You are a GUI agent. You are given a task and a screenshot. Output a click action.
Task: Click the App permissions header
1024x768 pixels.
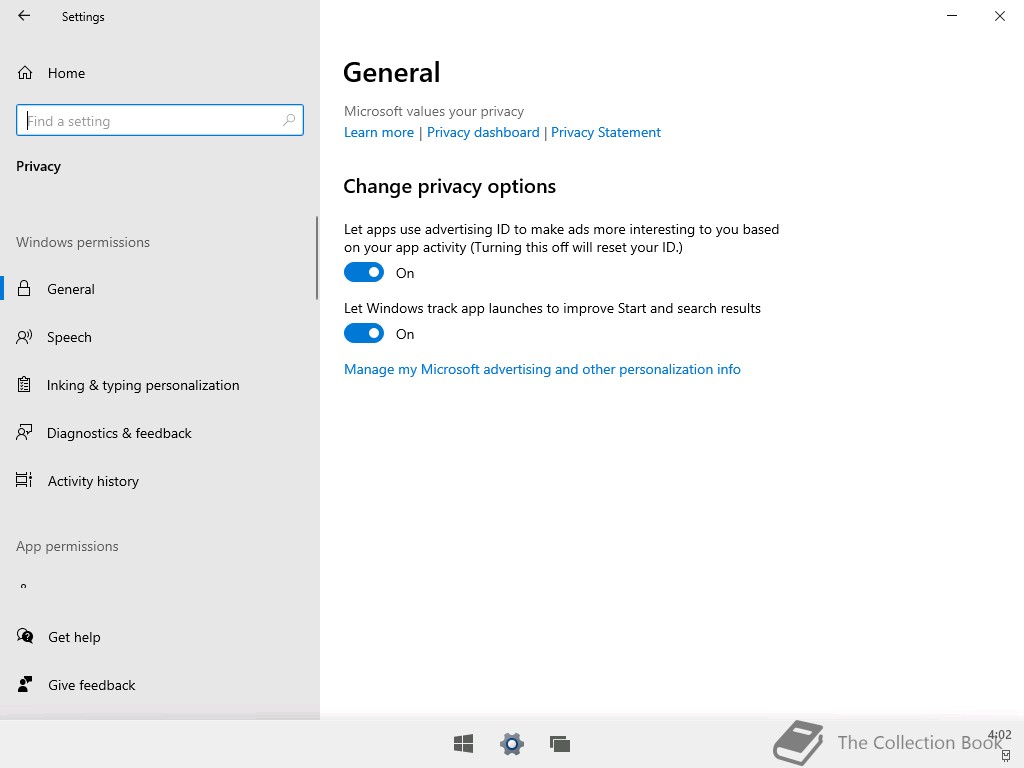67,546
